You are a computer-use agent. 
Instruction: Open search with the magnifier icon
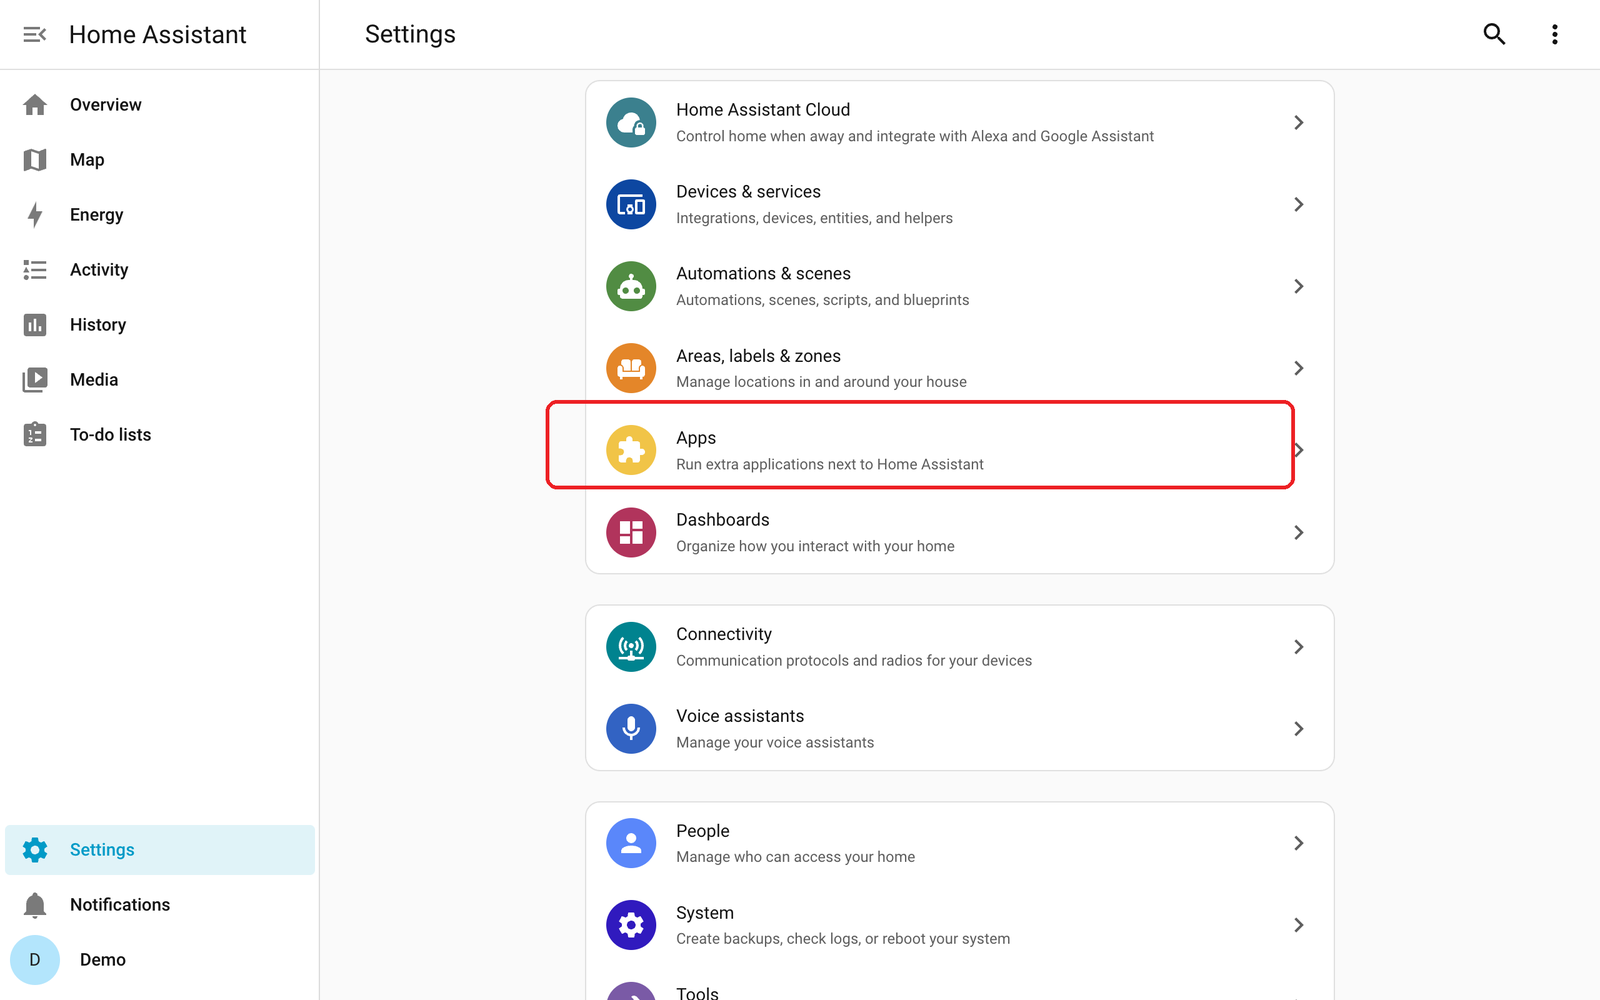click(x=1494, y=34)
